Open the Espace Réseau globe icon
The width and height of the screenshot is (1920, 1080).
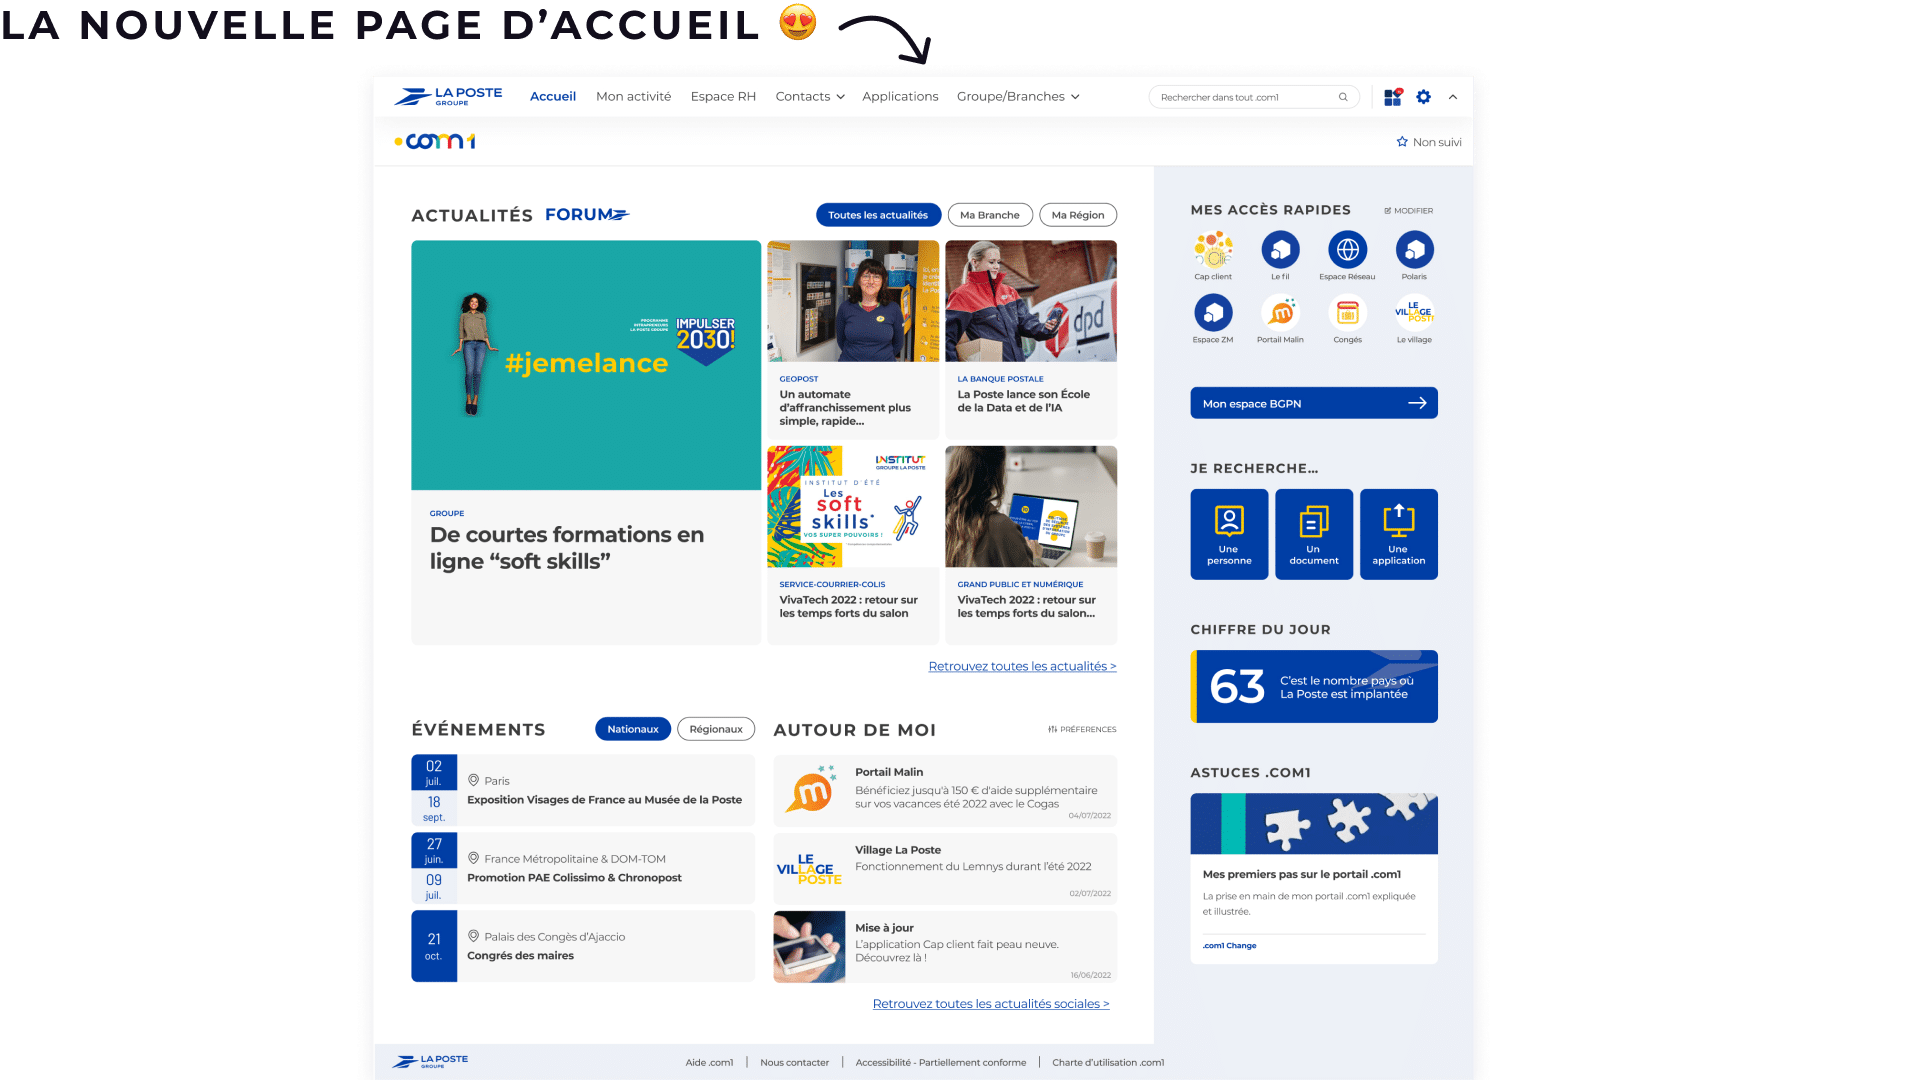1347,249
